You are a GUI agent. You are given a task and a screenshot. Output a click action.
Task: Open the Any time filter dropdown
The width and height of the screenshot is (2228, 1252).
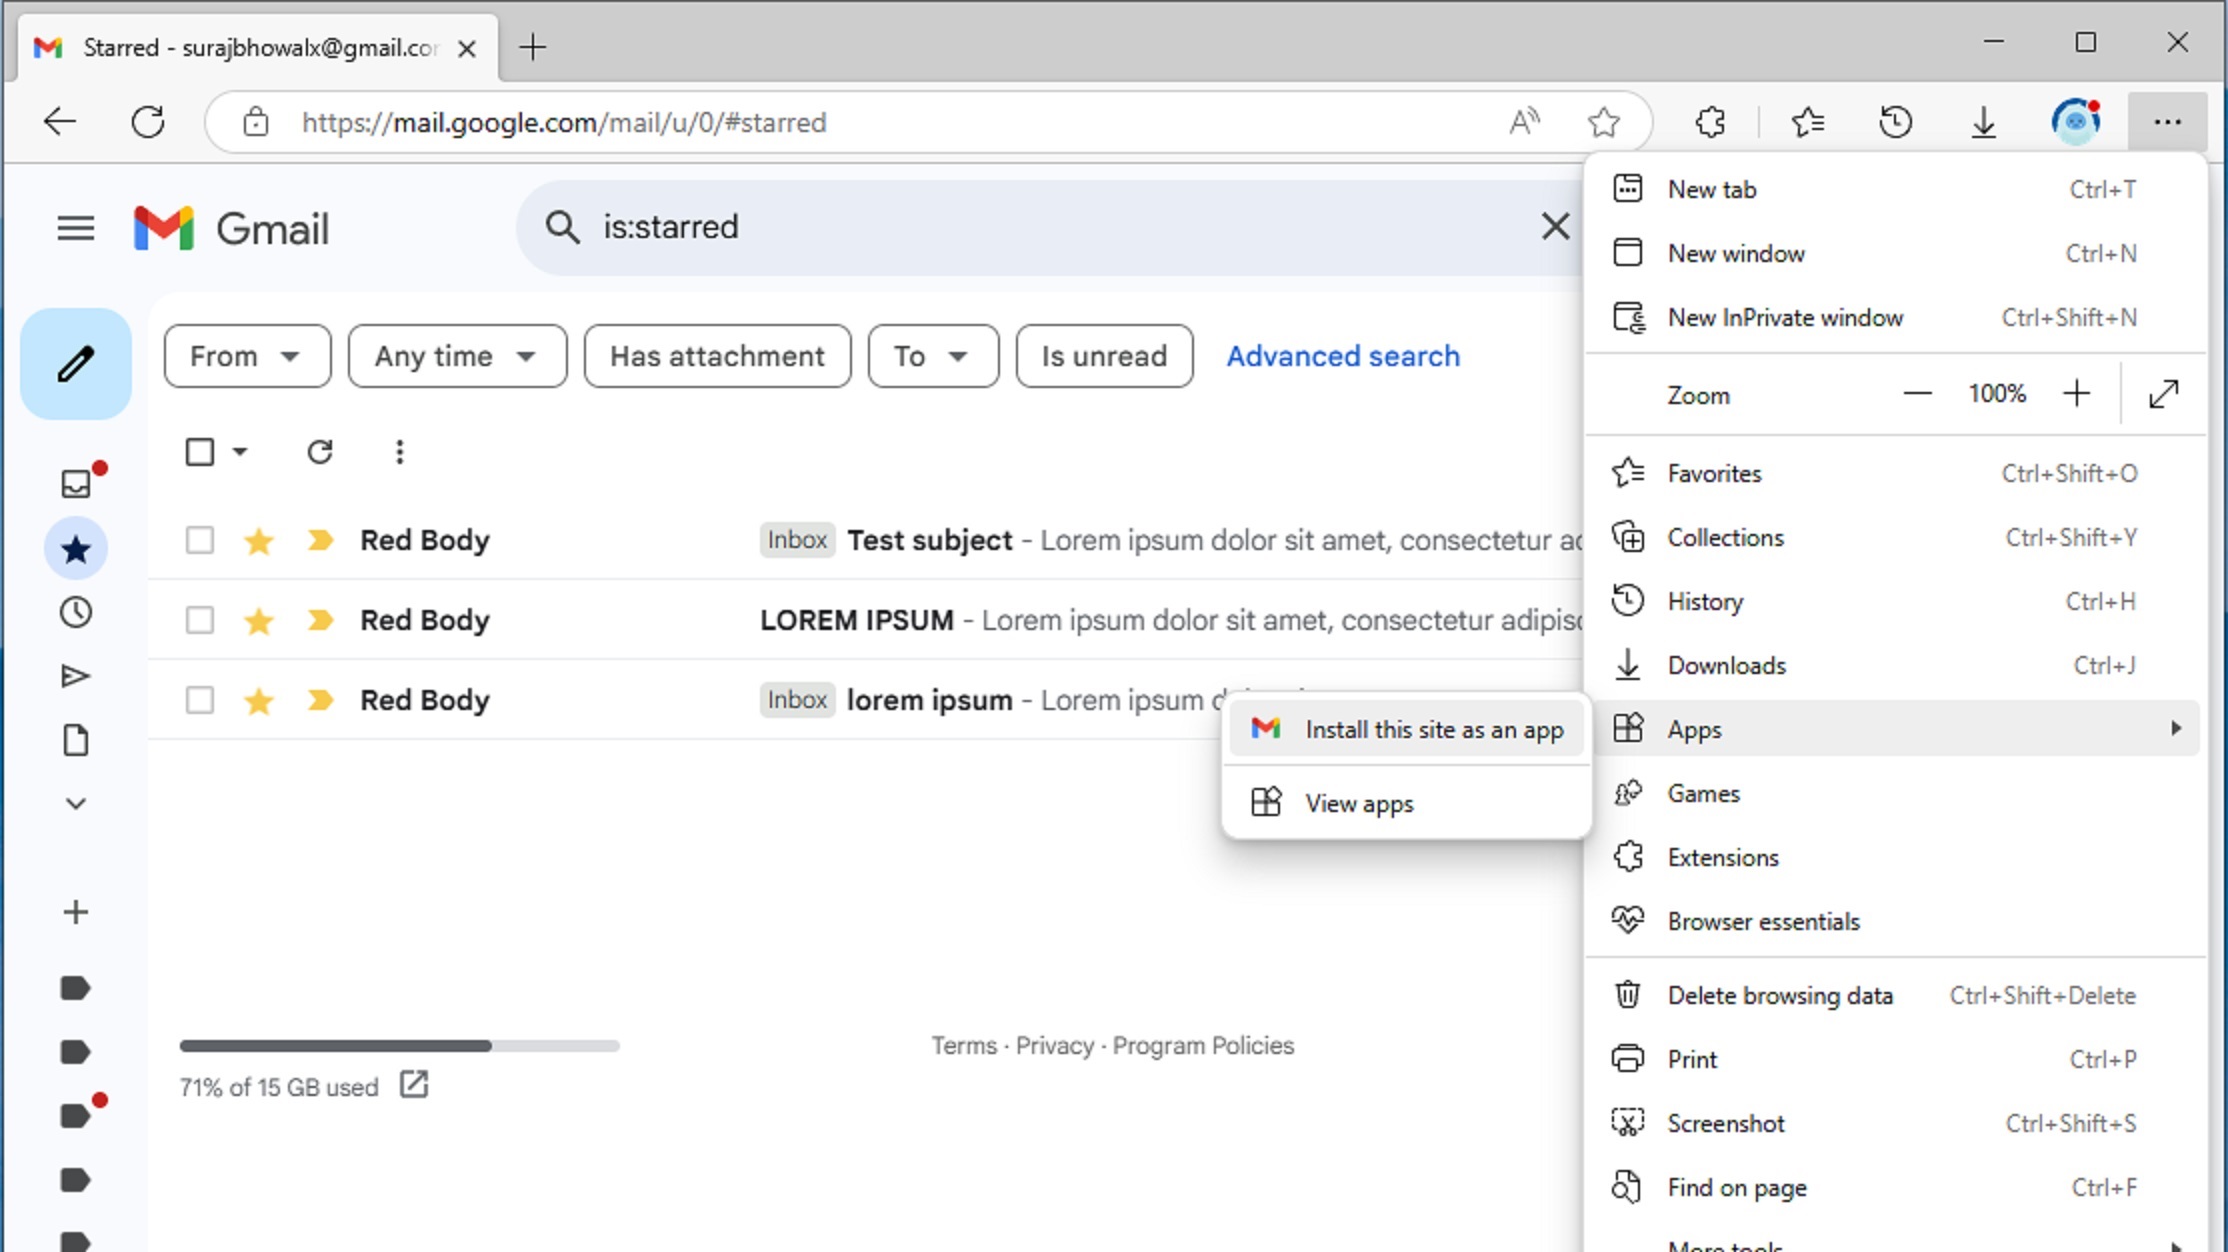click(x=456, y=356)
